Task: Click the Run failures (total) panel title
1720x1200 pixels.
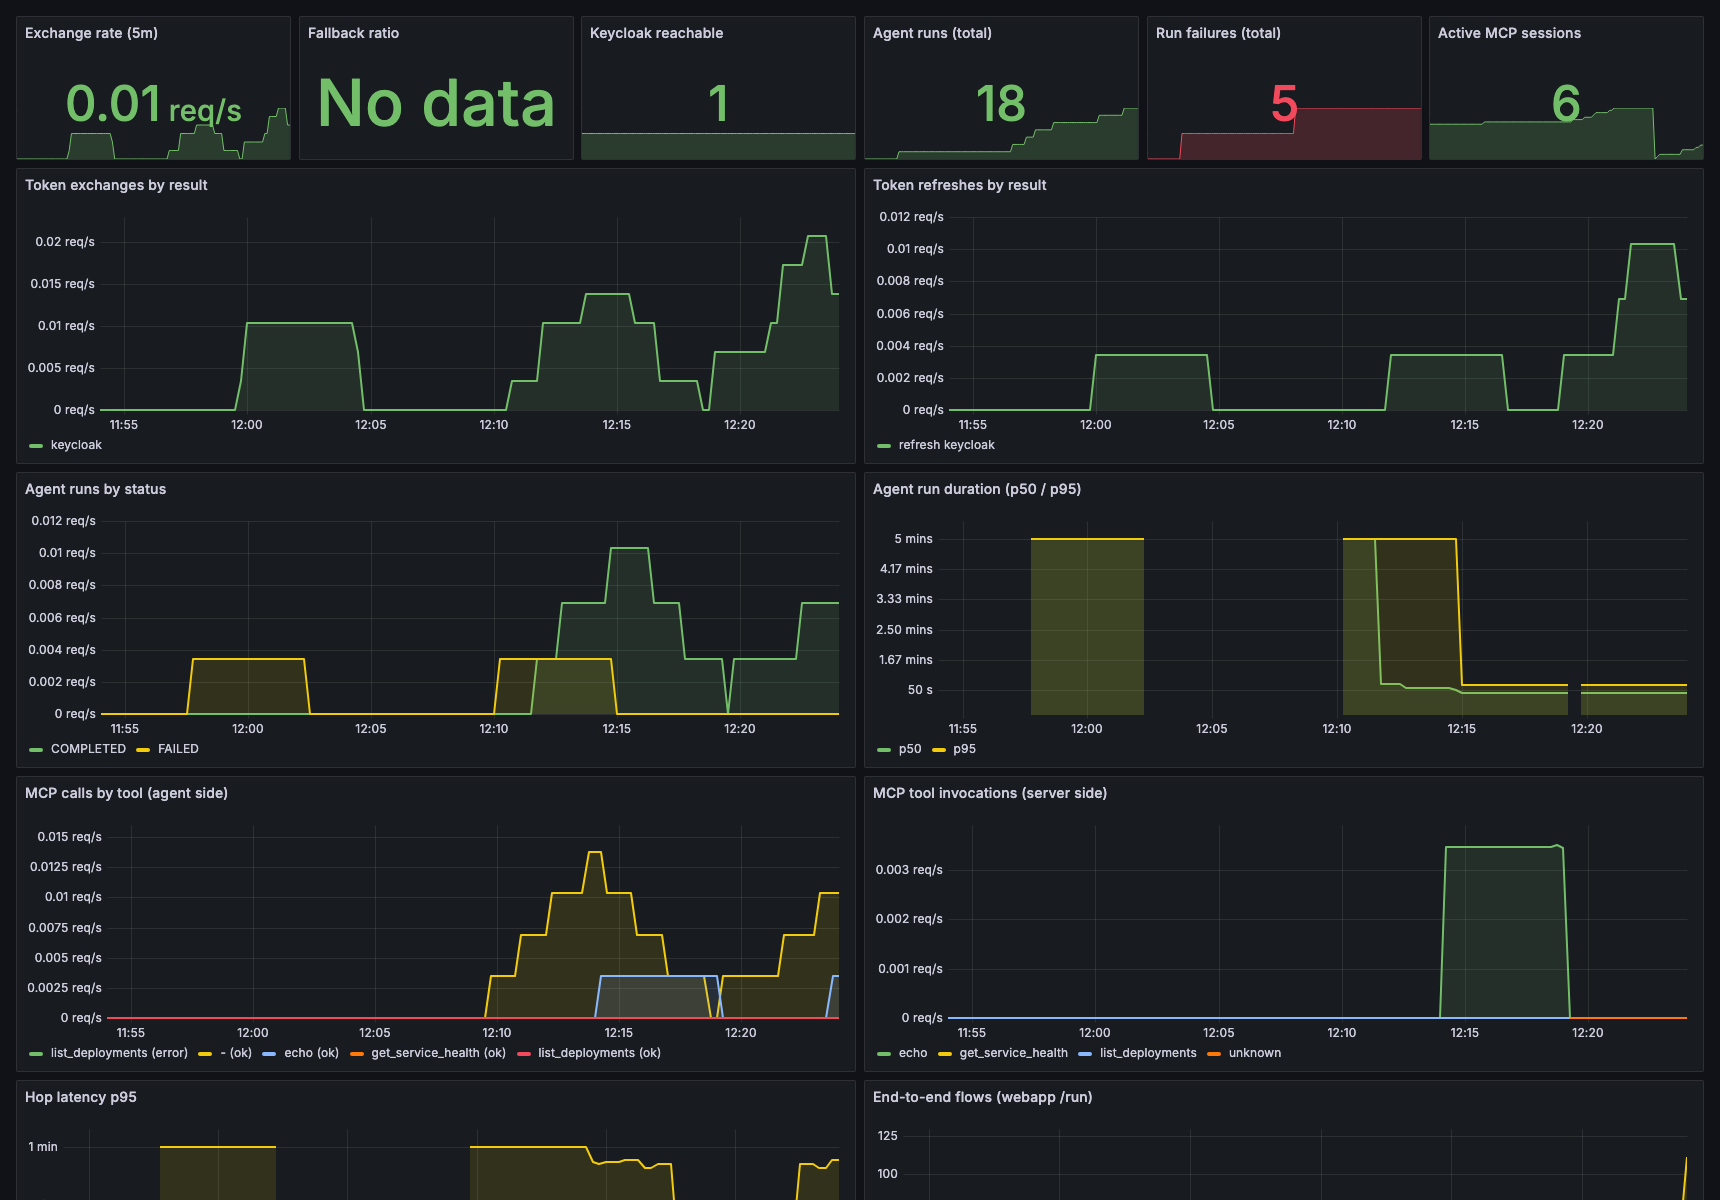Action: click(1218, 33)
